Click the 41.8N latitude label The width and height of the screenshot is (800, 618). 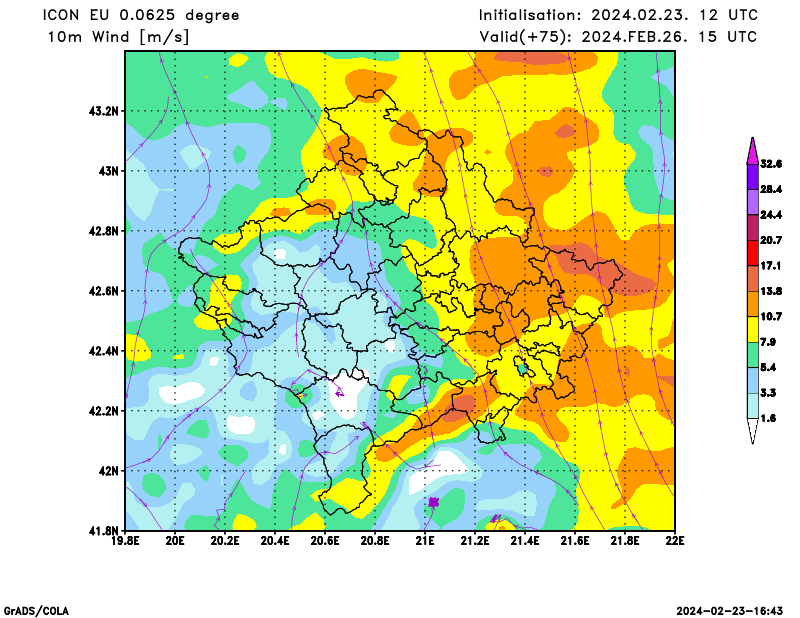point(104,531)
